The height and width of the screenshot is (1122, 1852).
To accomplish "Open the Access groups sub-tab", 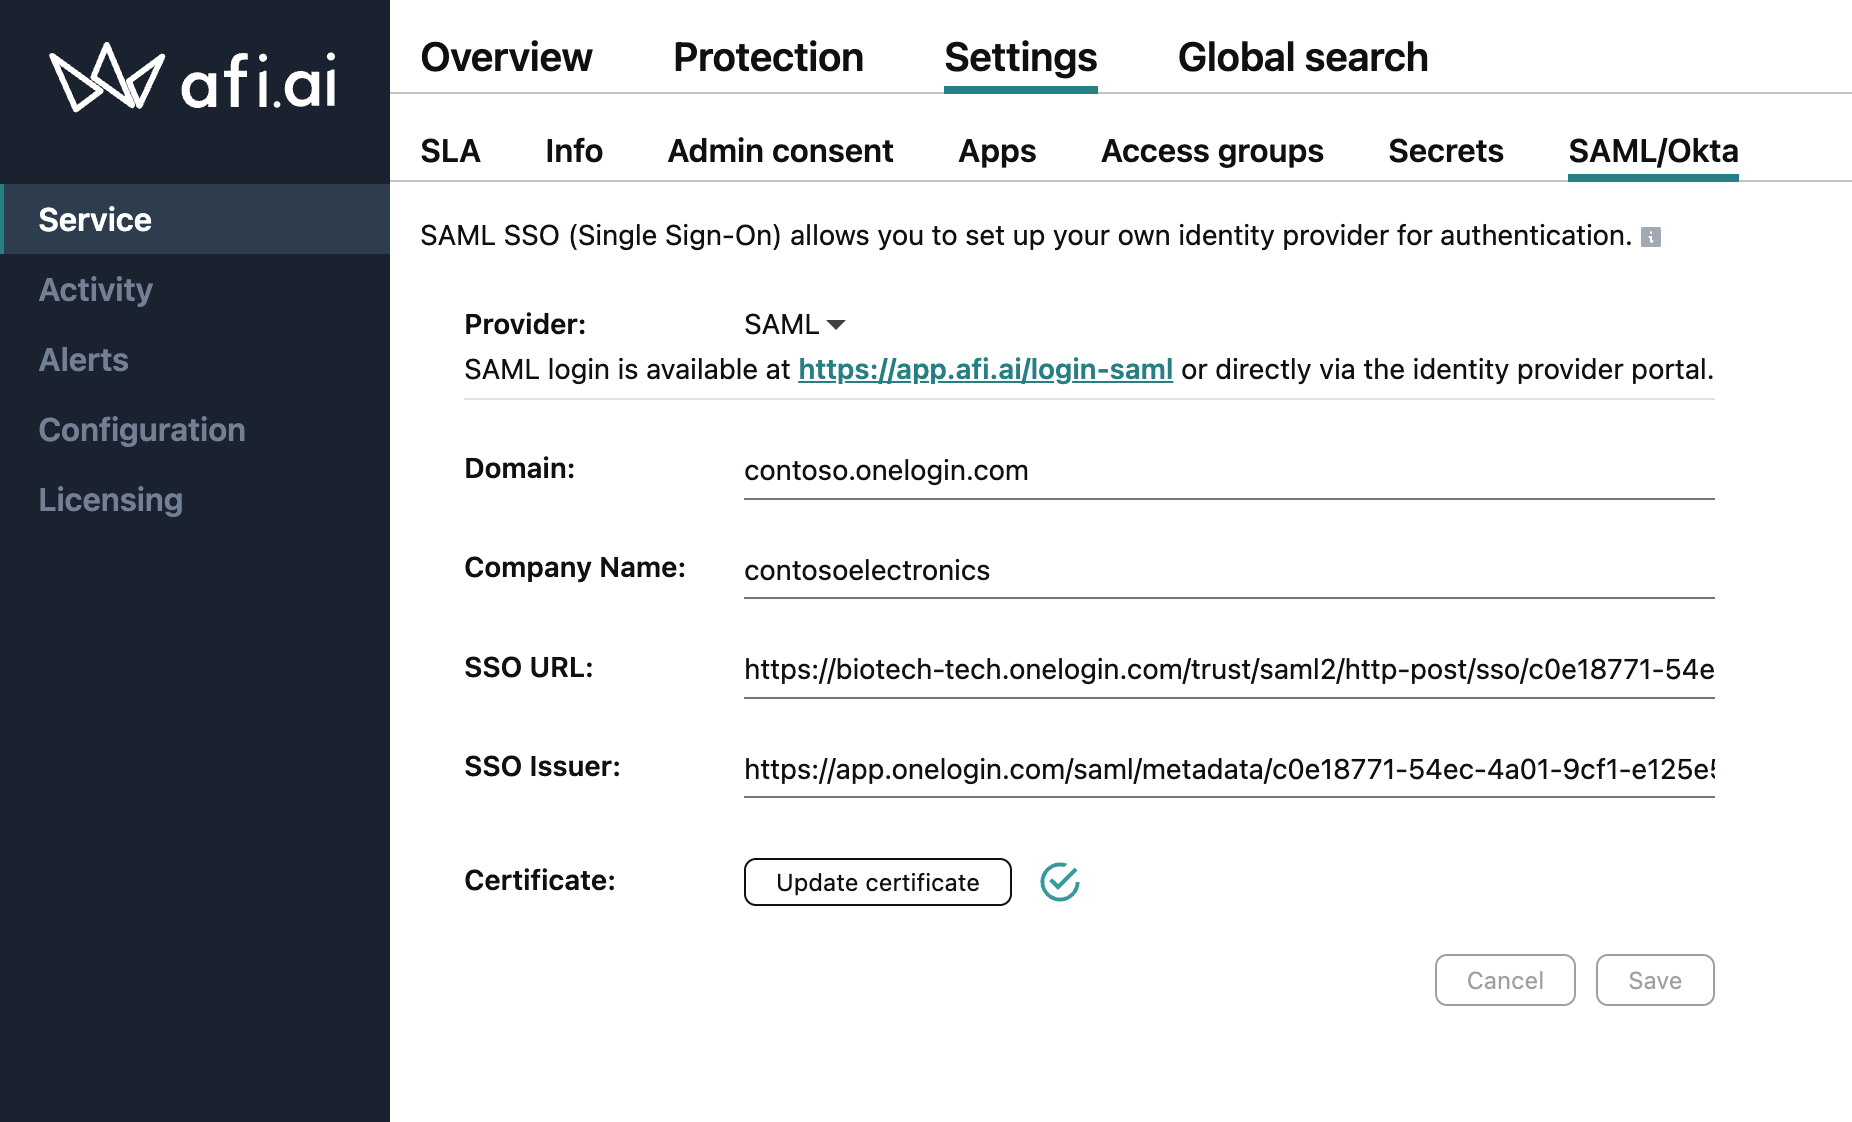I will point(1212,151).
